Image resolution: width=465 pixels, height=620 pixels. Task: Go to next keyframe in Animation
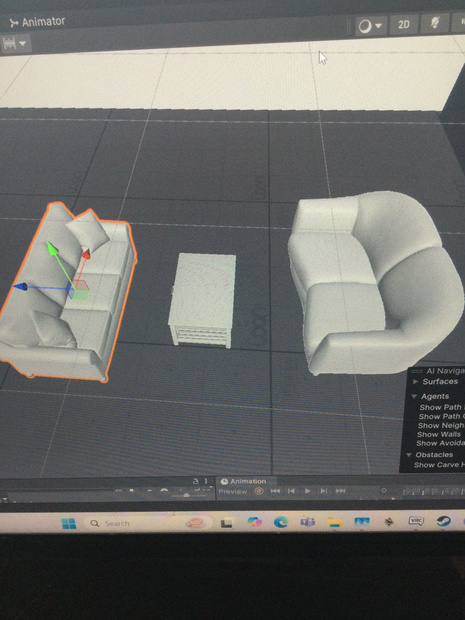[324, 491]
